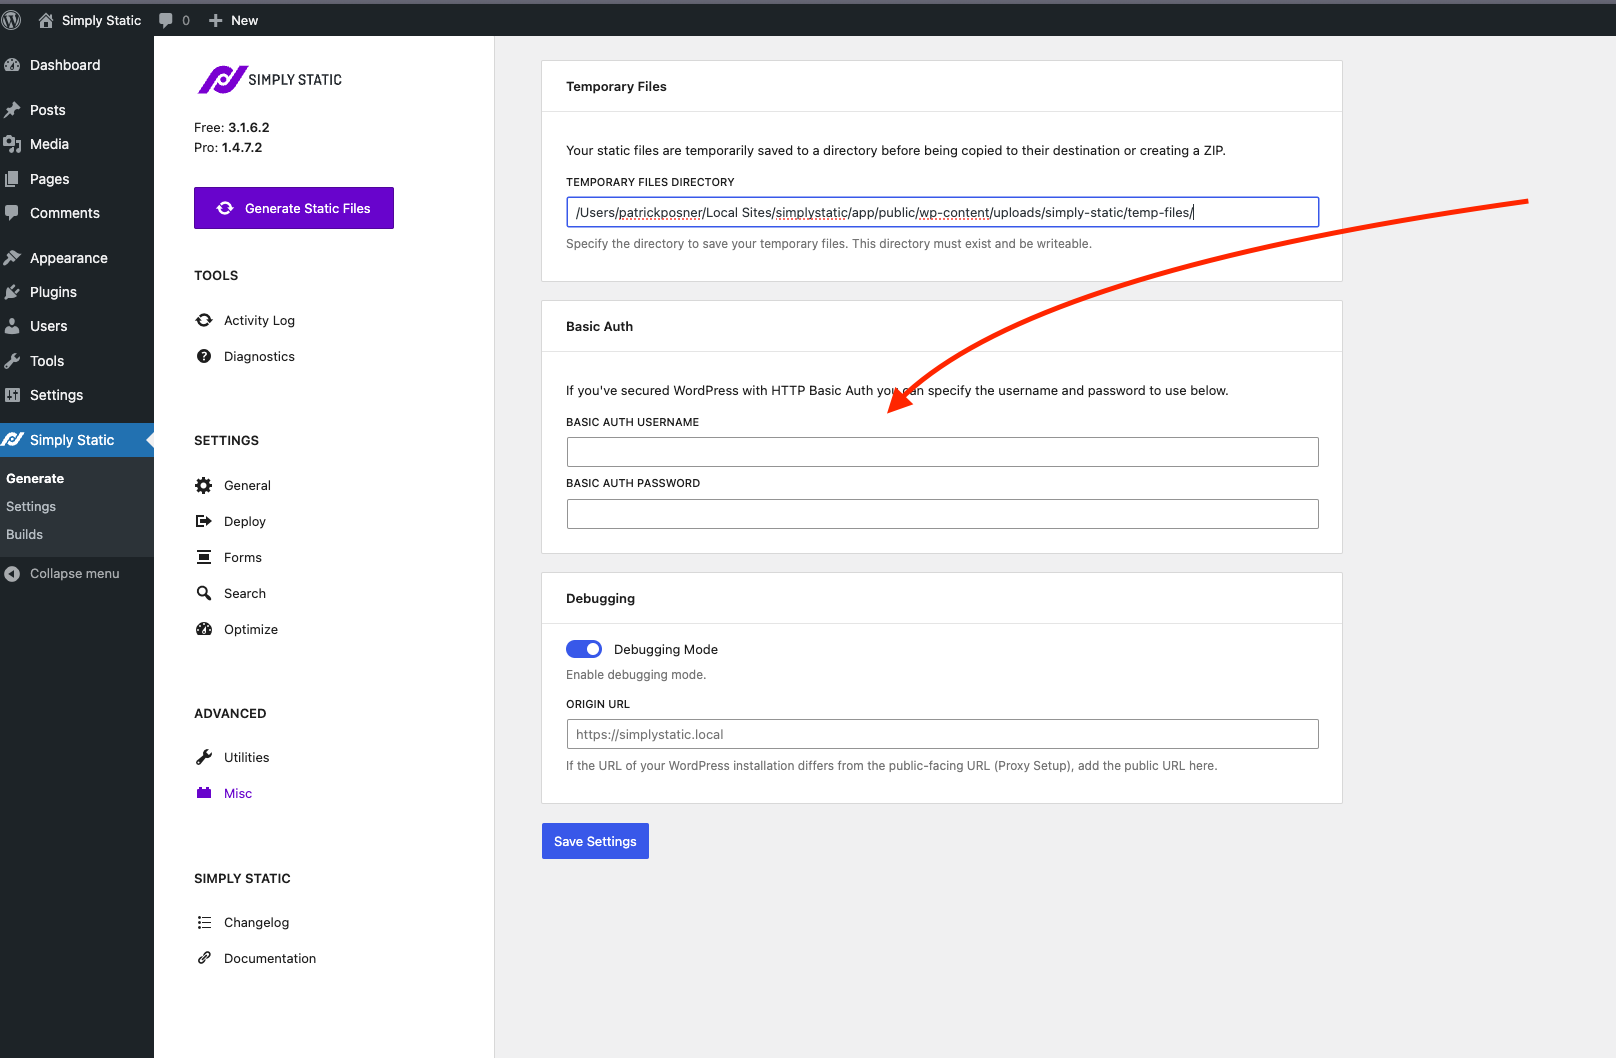Open the General settings link

tap(247, 485)
